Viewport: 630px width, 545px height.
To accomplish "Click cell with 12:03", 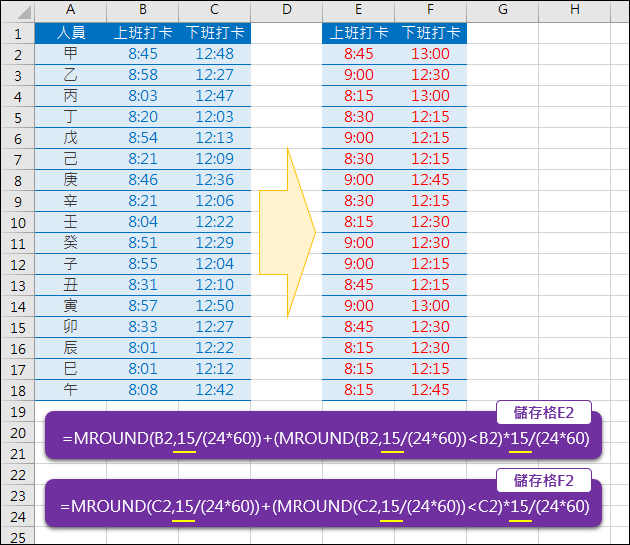I will pyautogui.click(x=215, y=117).
